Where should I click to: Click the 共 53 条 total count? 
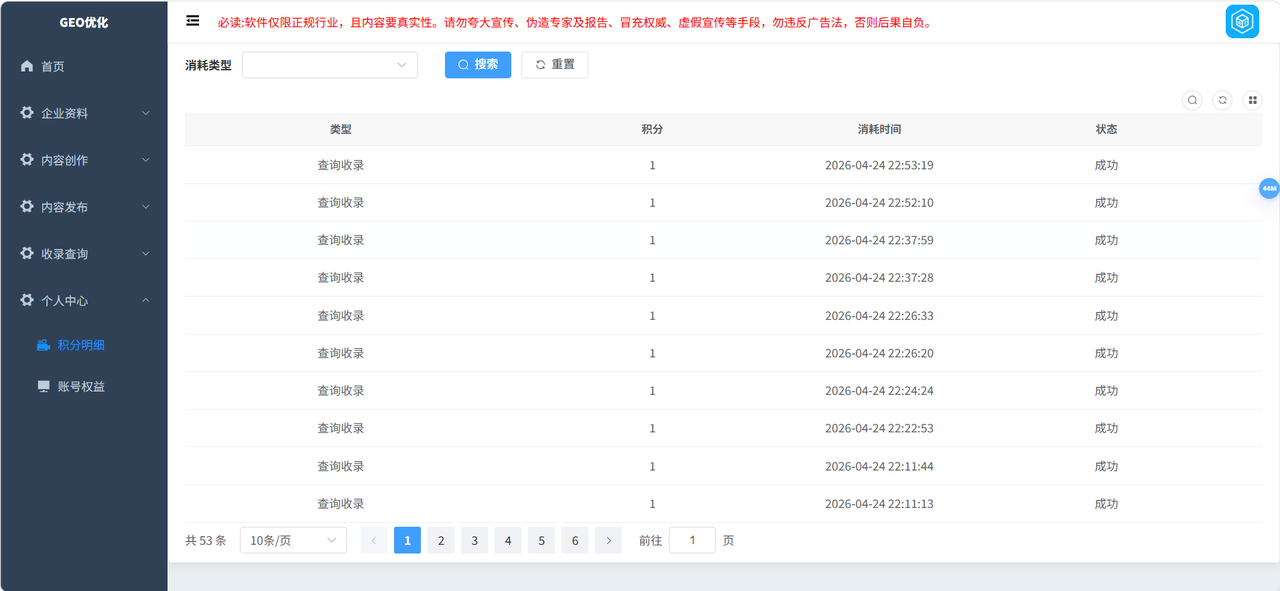pyautogui.click(x=206, y=540)
